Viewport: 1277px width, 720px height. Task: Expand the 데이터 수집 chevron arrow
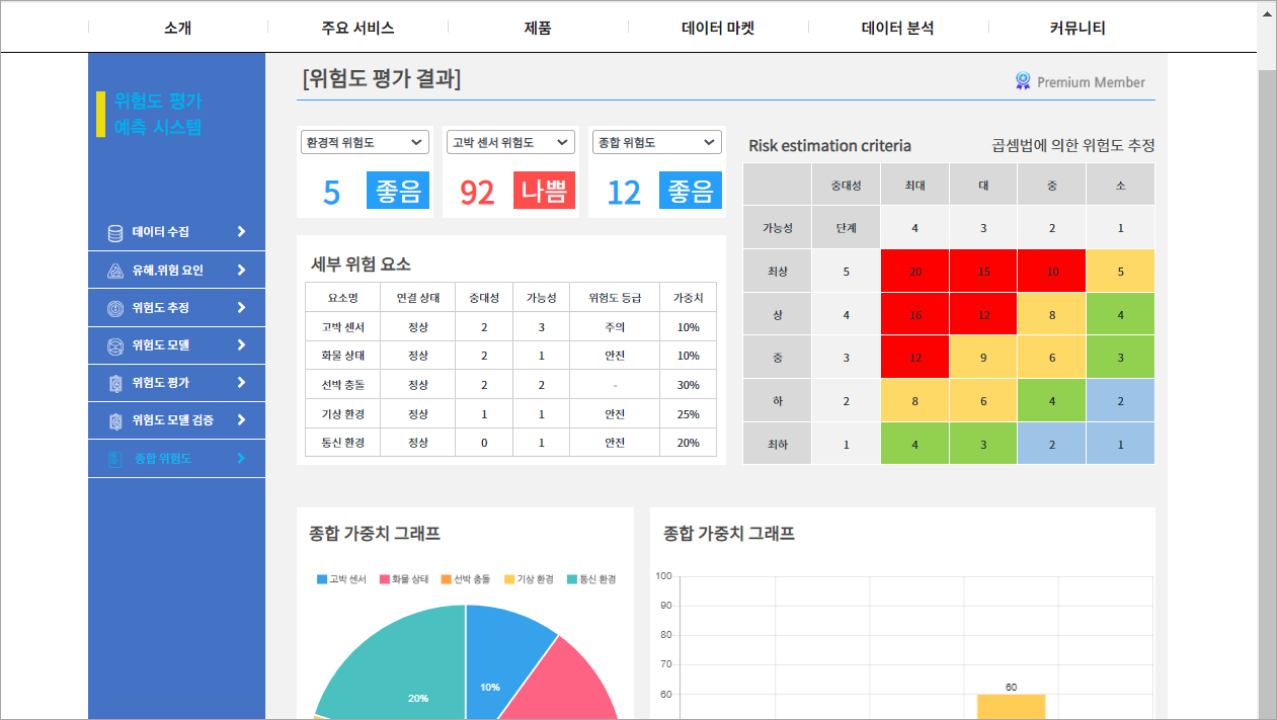[241, 232]
